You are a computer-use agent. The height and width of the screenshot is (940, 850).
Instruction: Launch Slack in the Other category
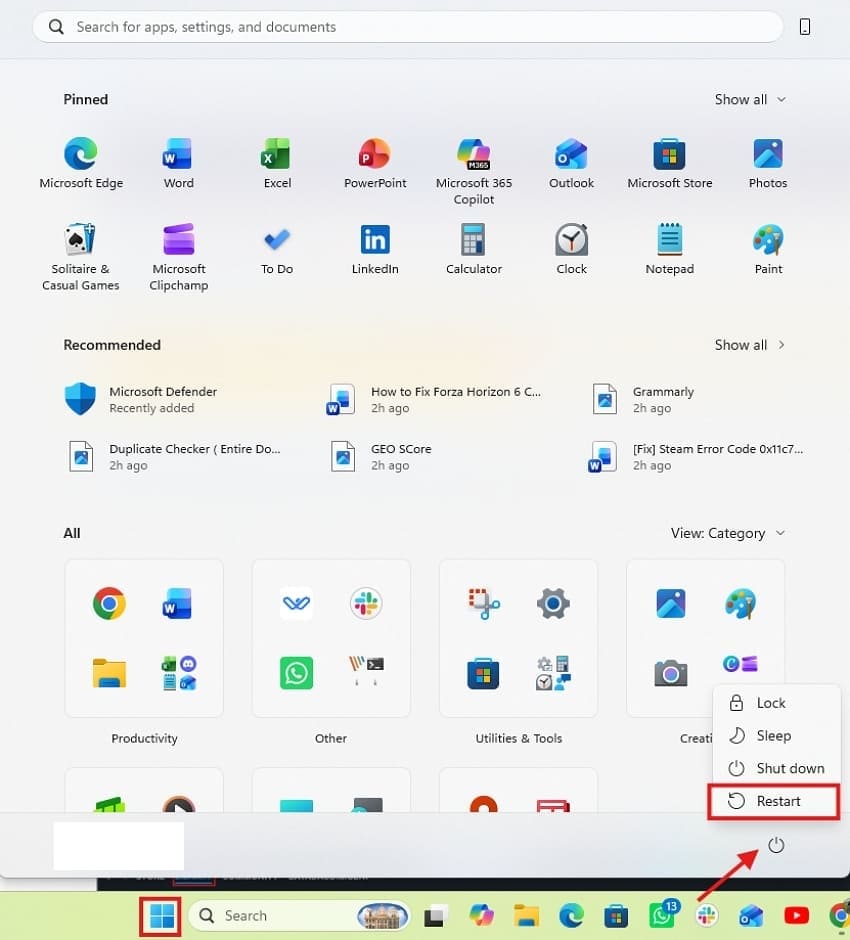click(x=366, y=603)
